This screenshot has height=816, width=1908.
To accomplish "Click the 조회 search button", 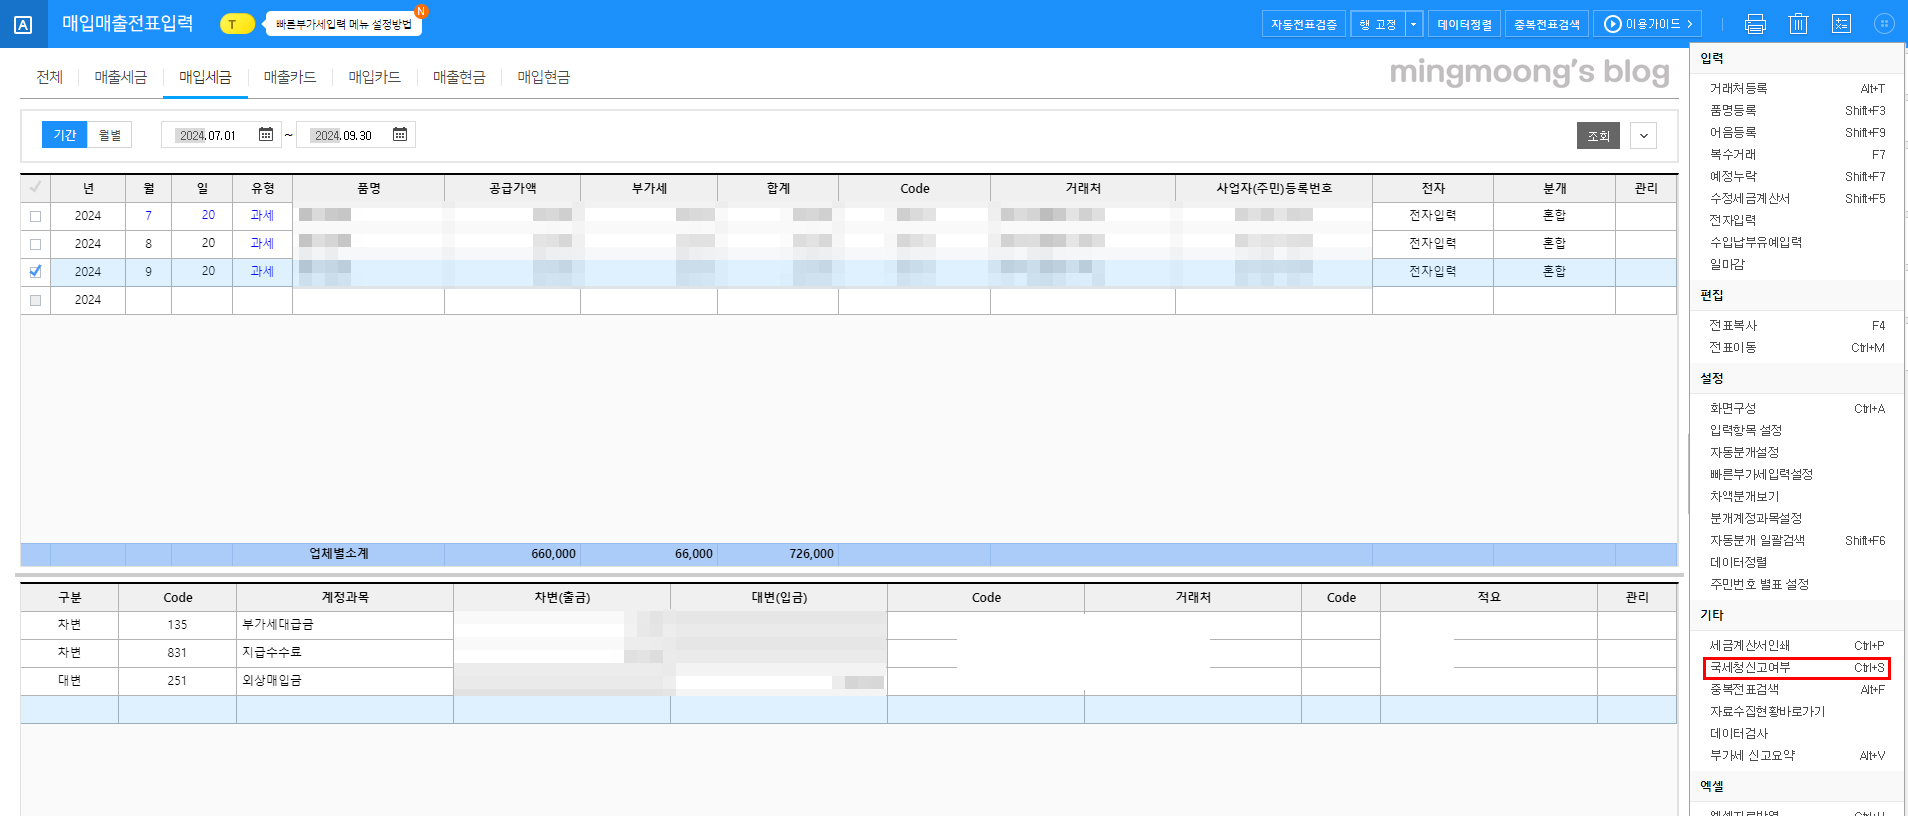I will (x=1599, y=136).
